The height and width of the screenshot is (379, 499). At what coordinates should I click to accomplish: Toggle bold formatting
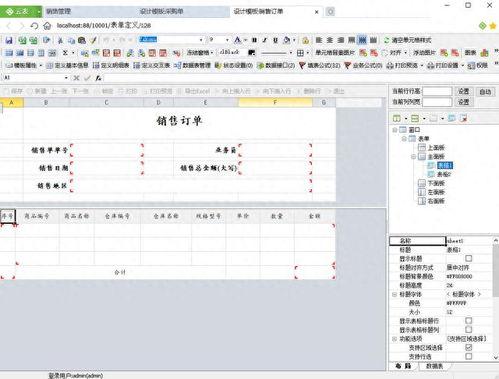click(x=254, y=40)
